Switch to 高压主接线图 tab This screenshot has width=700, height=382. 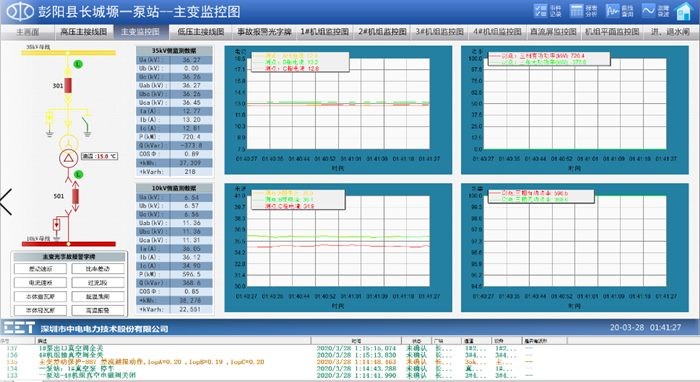(x=84, y=32)
